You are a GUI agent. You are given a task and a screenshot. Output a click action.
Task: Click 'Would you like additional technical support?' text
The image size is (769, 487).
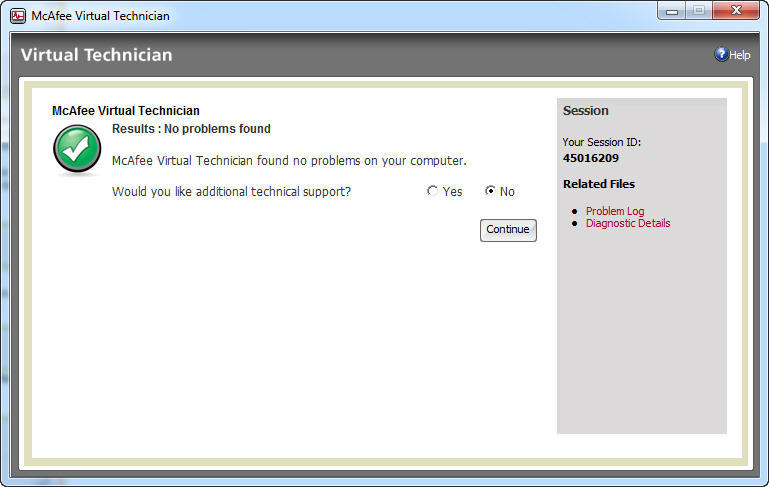[231, 191]
